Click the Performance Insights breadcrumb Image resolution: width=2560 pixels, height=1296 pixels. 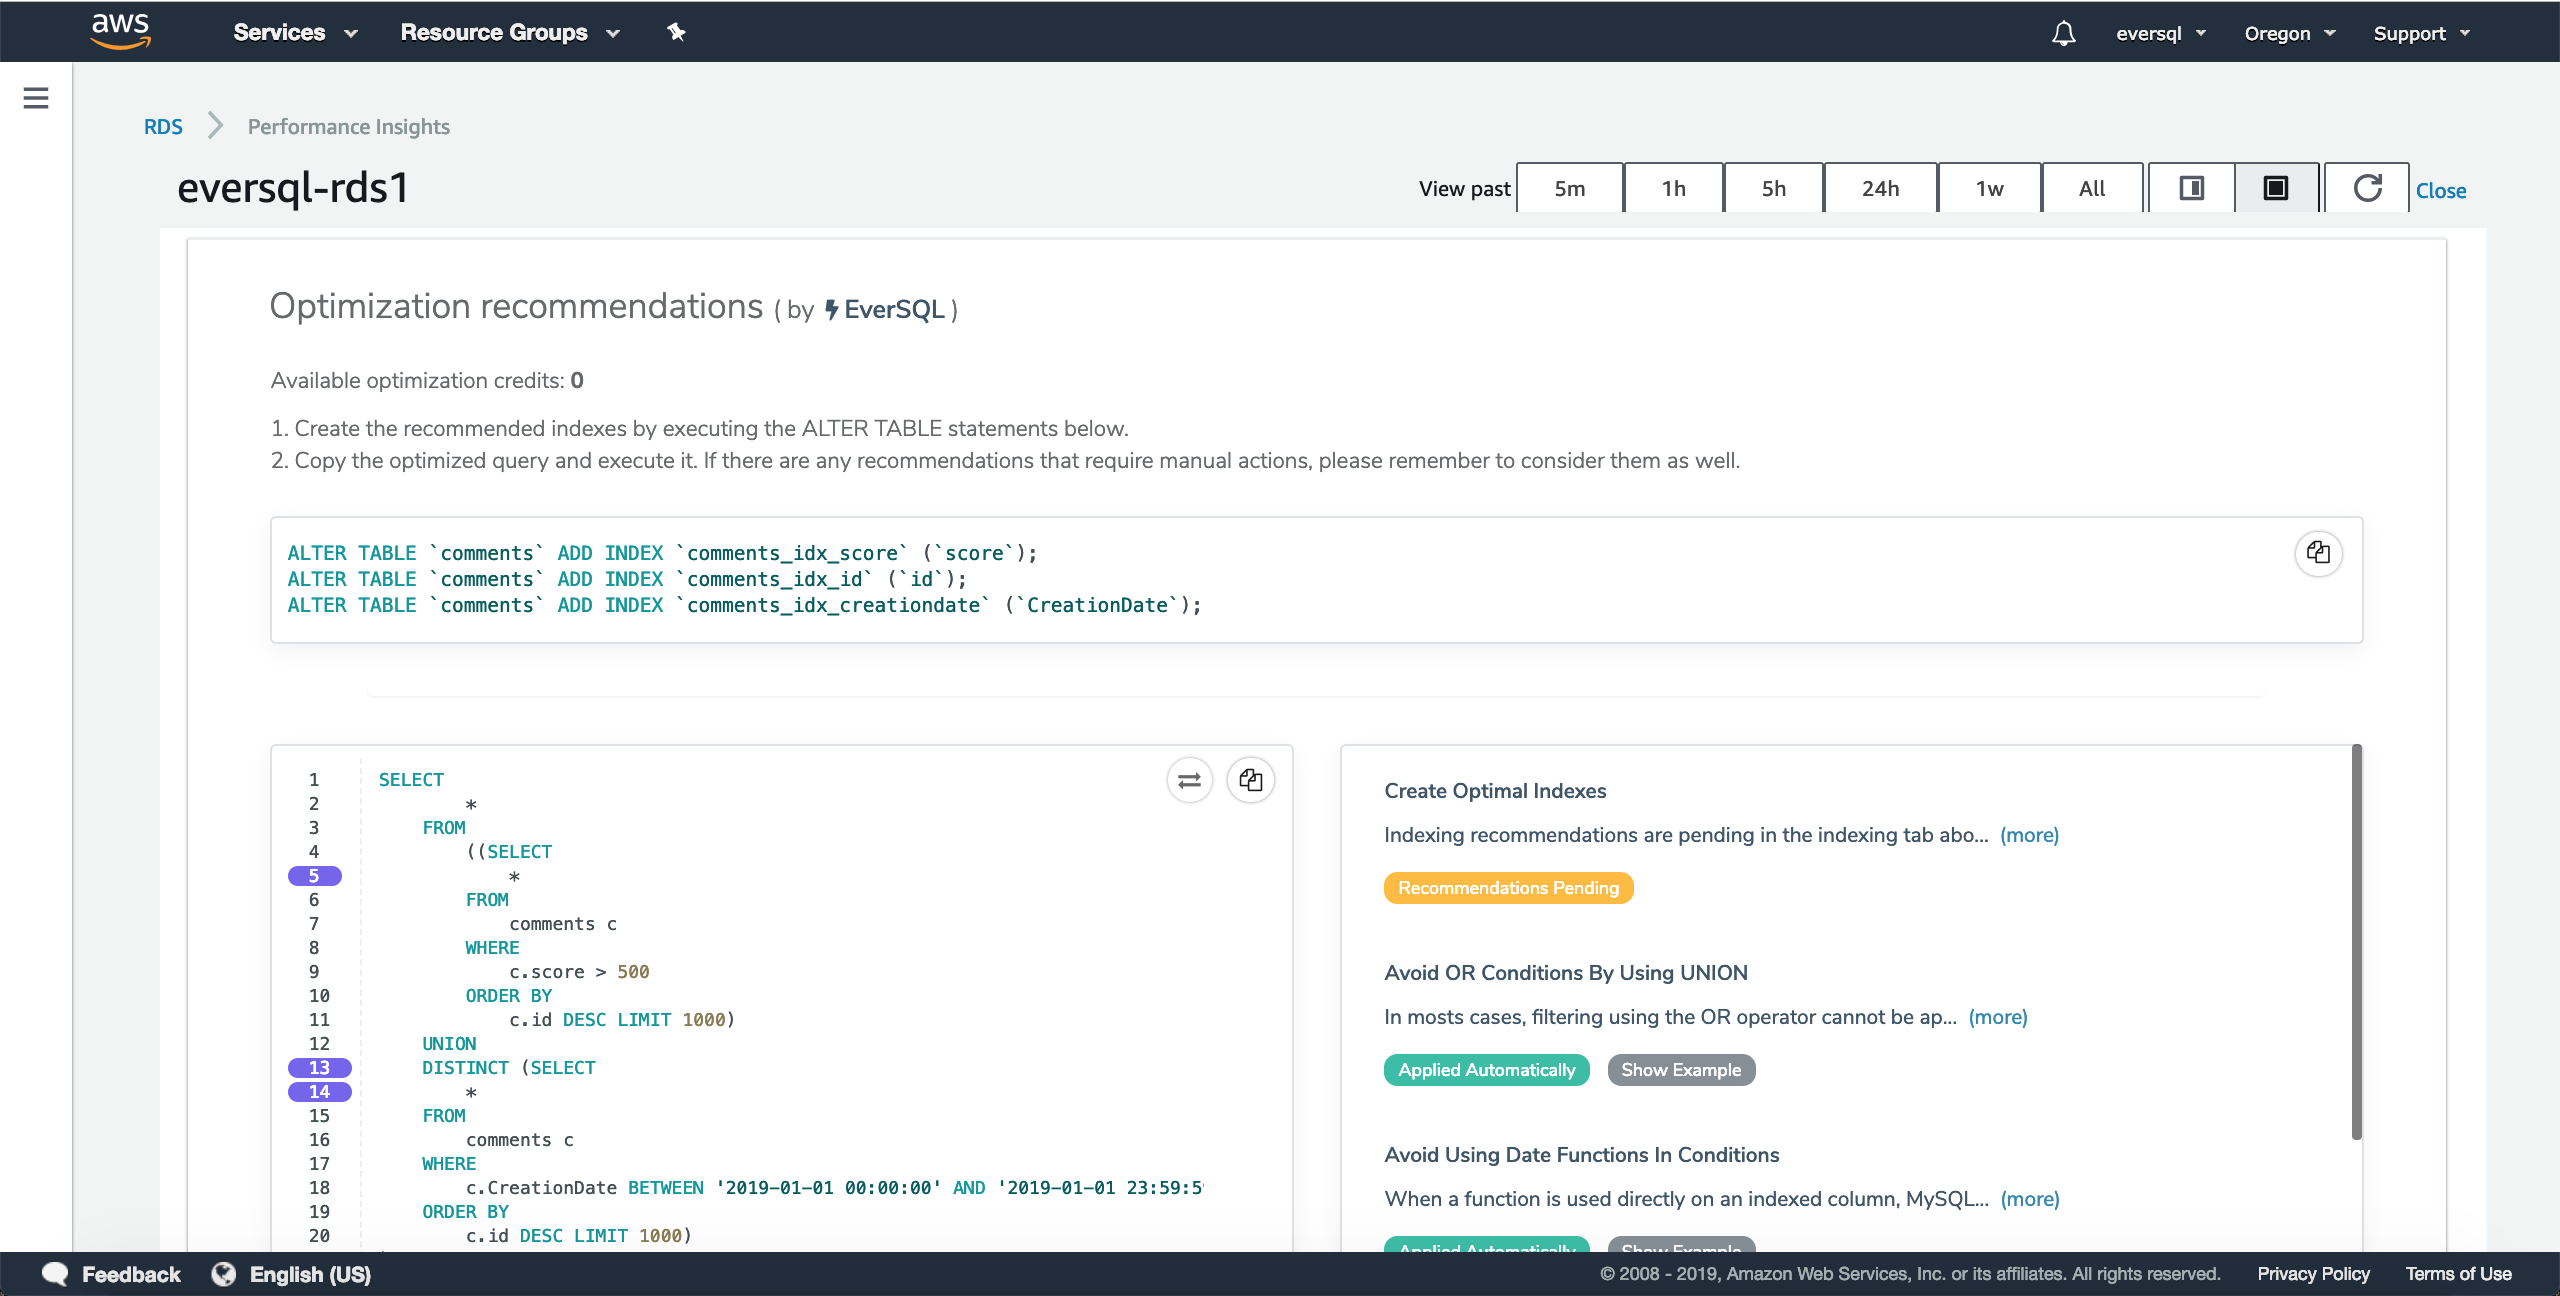(348, 127)
